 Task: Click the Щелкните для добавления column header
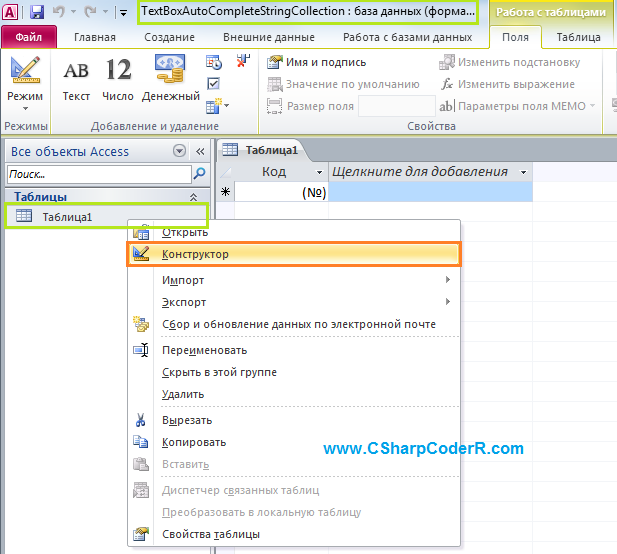[x=430, y=172]
